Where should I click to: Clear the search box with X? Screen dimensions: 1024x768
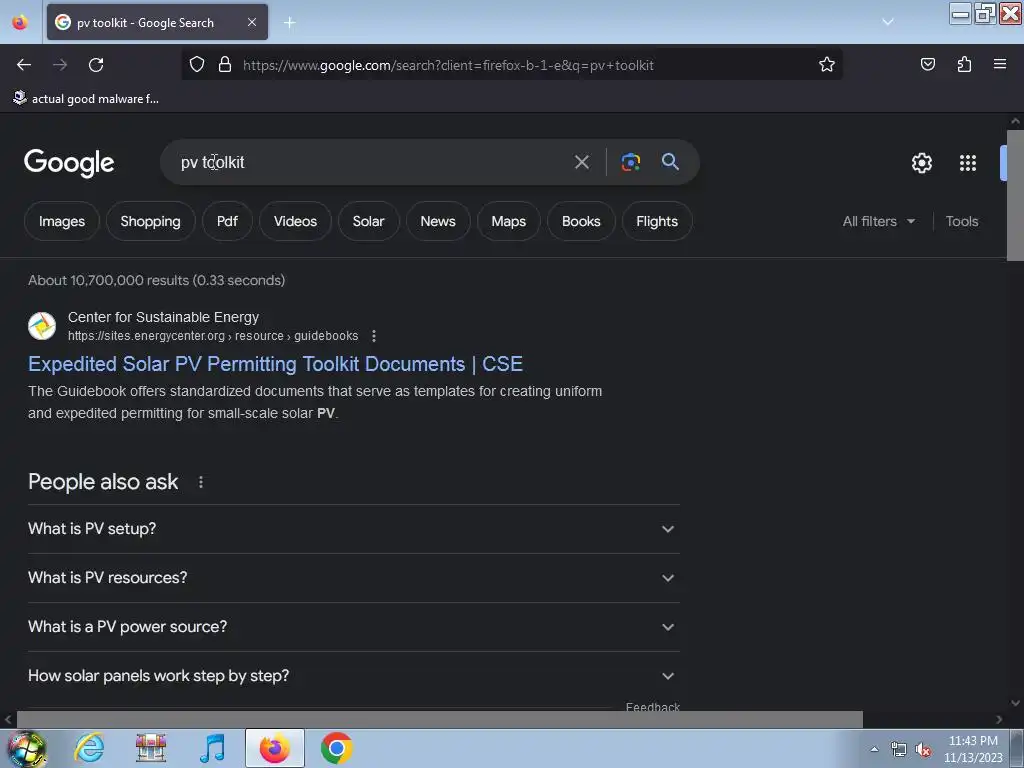pyautogui.click(x=581, y=162)
